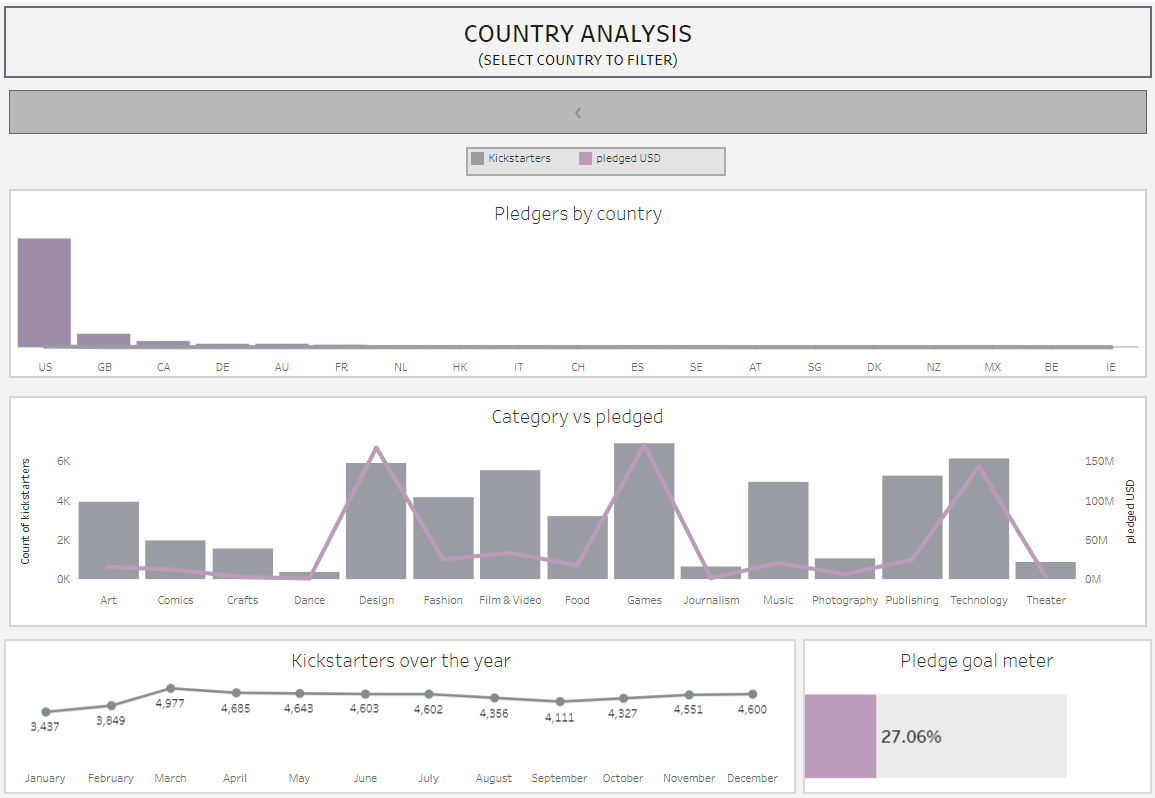
Task: Select the GB bar in Pledgers by country
Action: (x=104, y=340)
